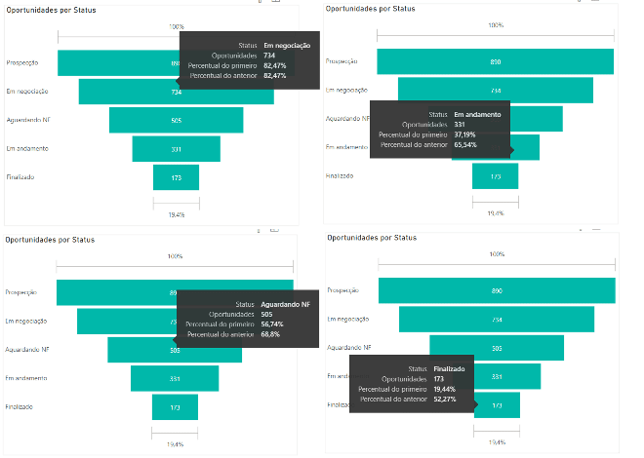
Task: Click Prospecção label, Em andamento tooltip chart
Action: click(341, 61)
